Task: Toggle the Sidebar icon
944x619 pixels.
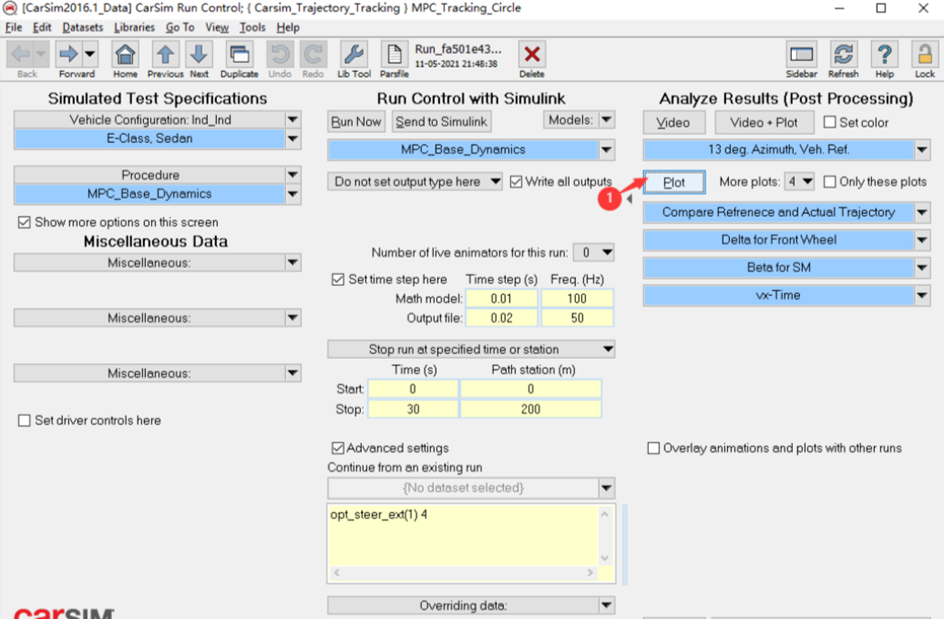Action: pyautogui.click(x=801, y=54)
